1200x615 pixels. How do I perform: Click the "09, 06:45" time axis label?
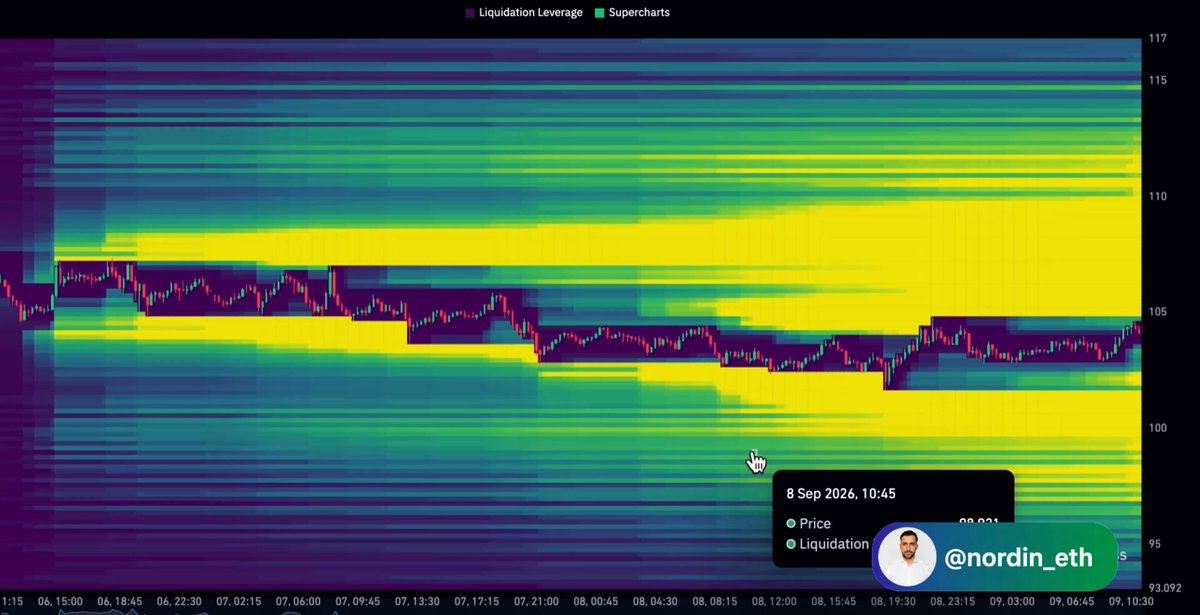[1071, 601]
